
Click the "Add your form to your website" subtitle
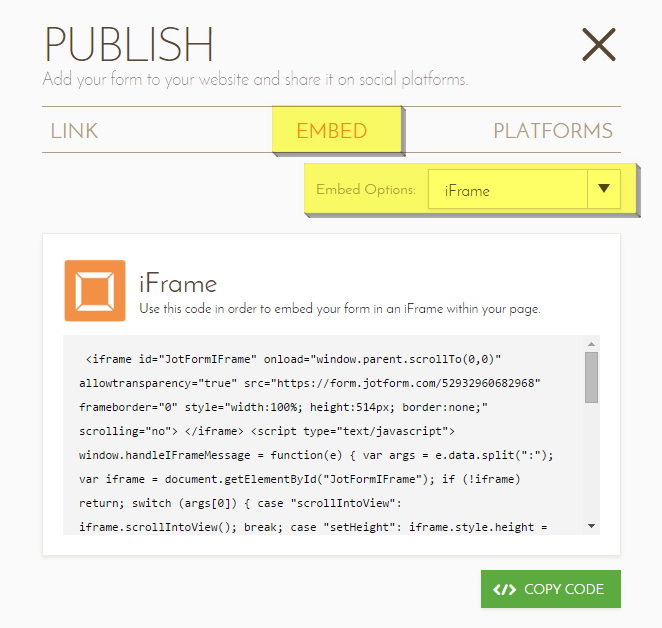tap(255, 79)
